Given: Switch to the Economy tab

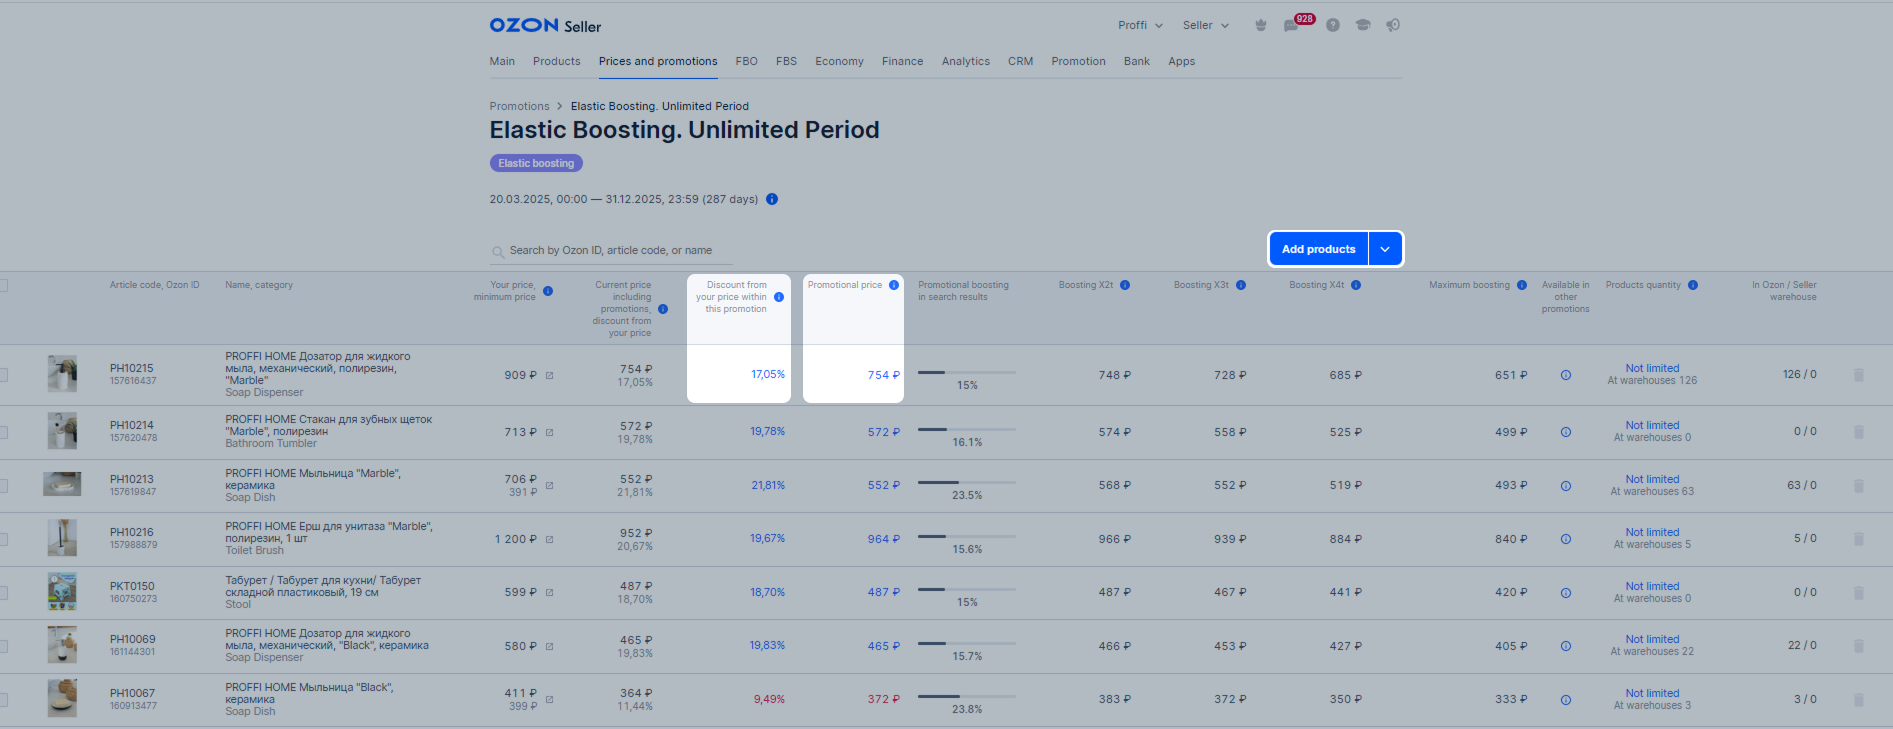Looking at the screenshot, I should click(x=839, y=61).
